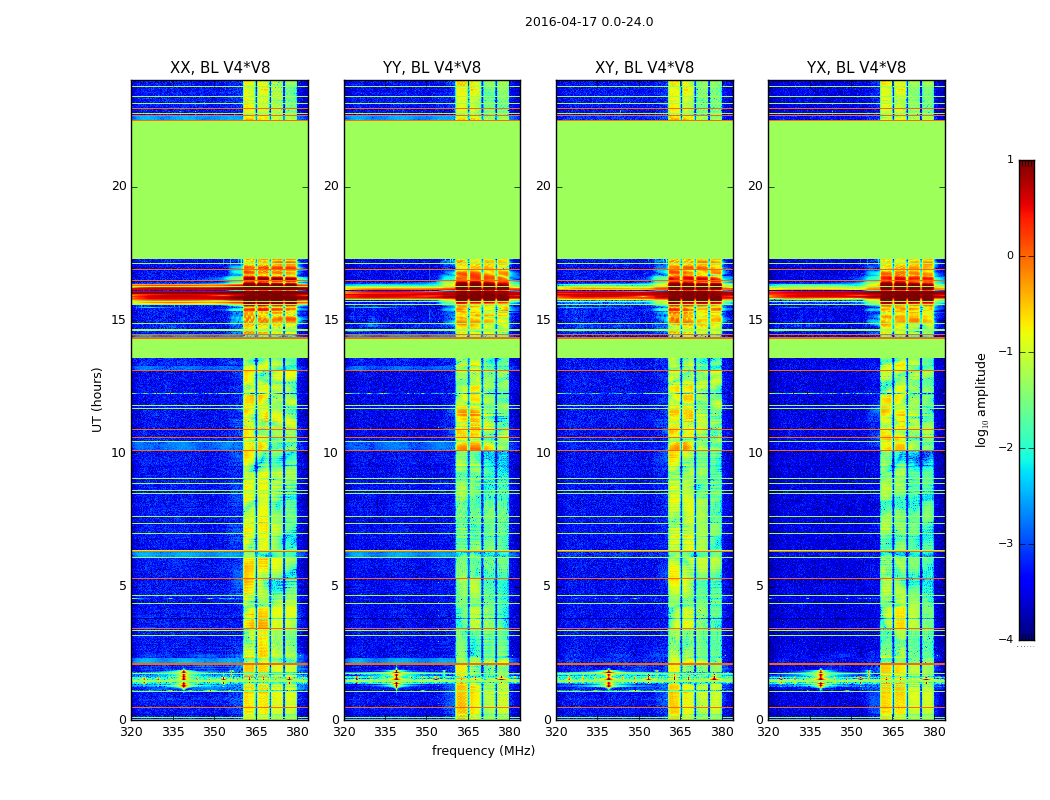Click the 20 y-tick label of XX panel
Screen dimensions: 1050x800
(119, 186)
